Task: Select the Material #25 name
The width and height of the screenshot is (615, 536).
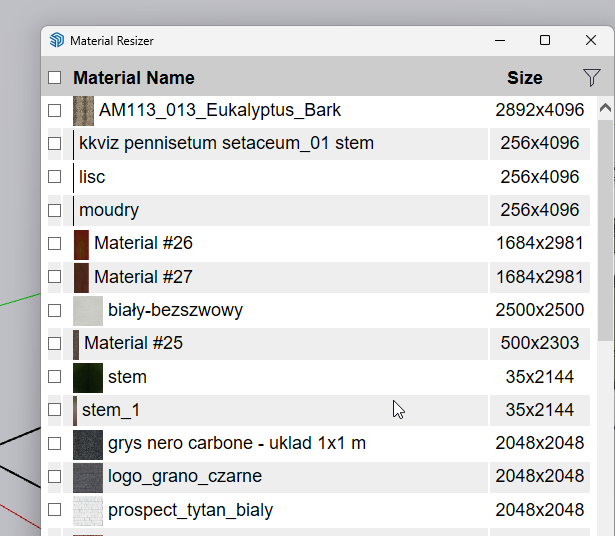Action: 133,343
